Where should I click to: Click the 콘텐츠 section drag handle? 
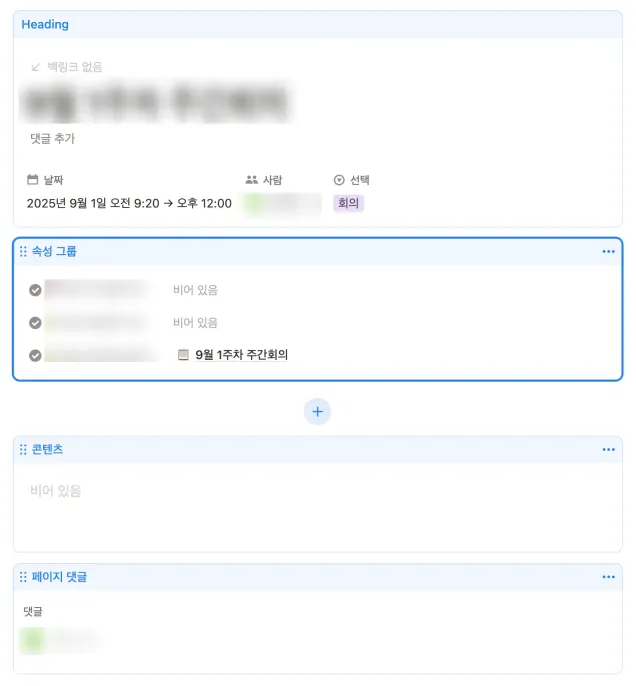coord(23,449)
